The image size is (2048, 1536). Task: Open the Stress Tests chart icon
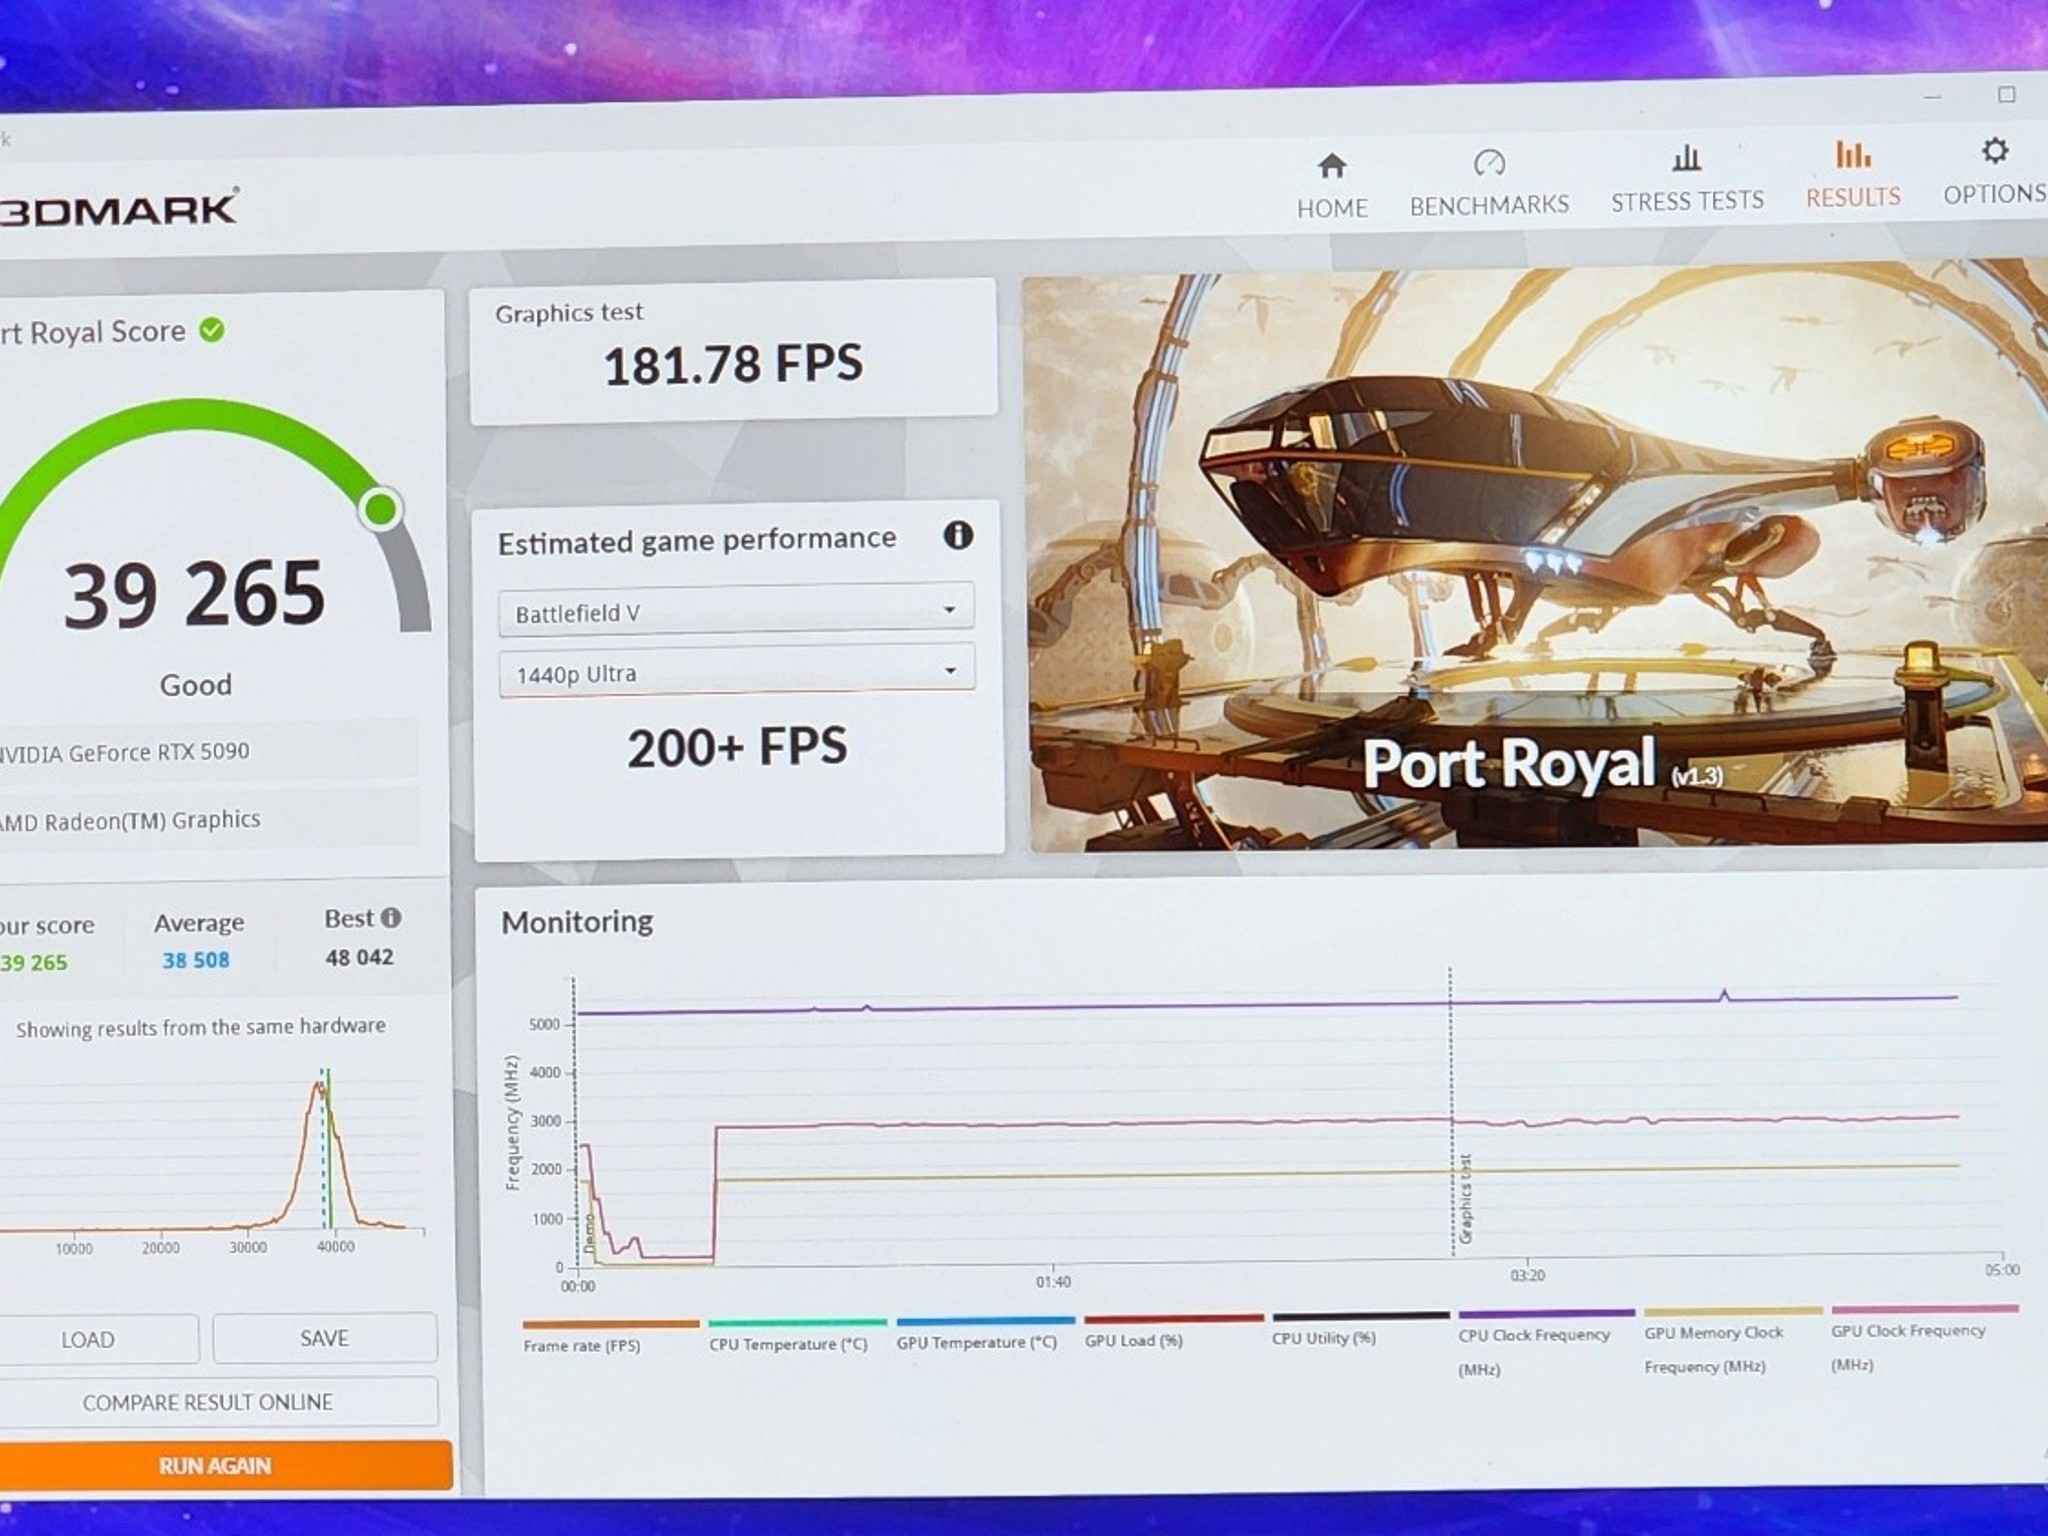1686,158
